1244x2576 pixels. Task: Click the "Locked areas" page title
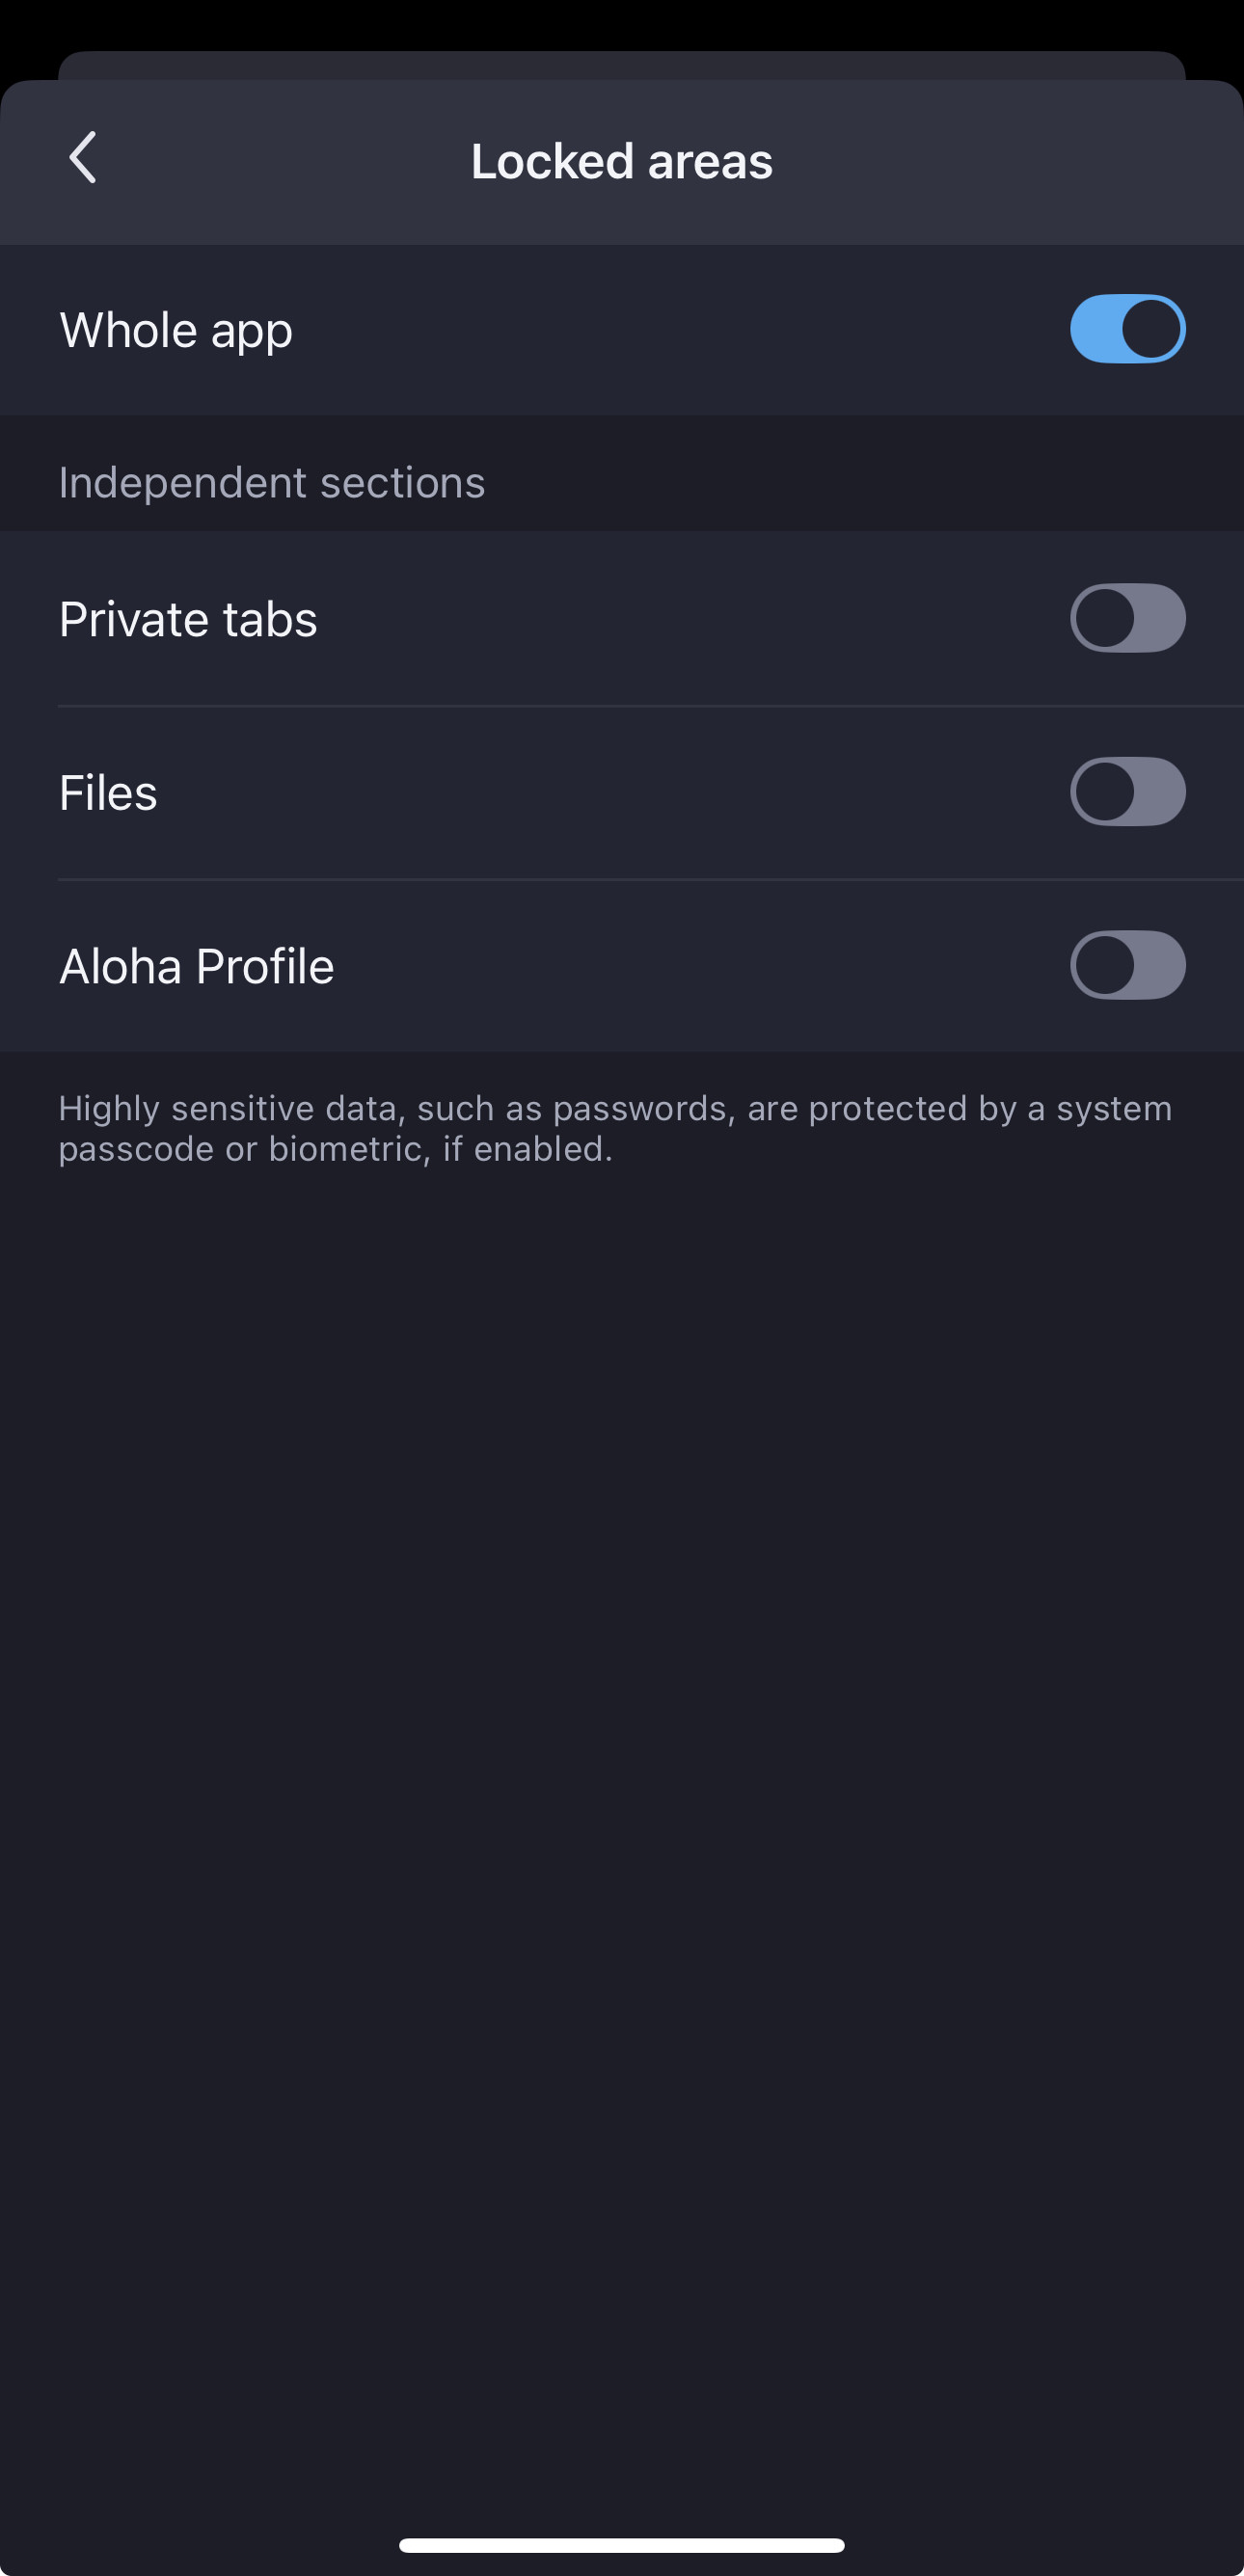(621, 162)
